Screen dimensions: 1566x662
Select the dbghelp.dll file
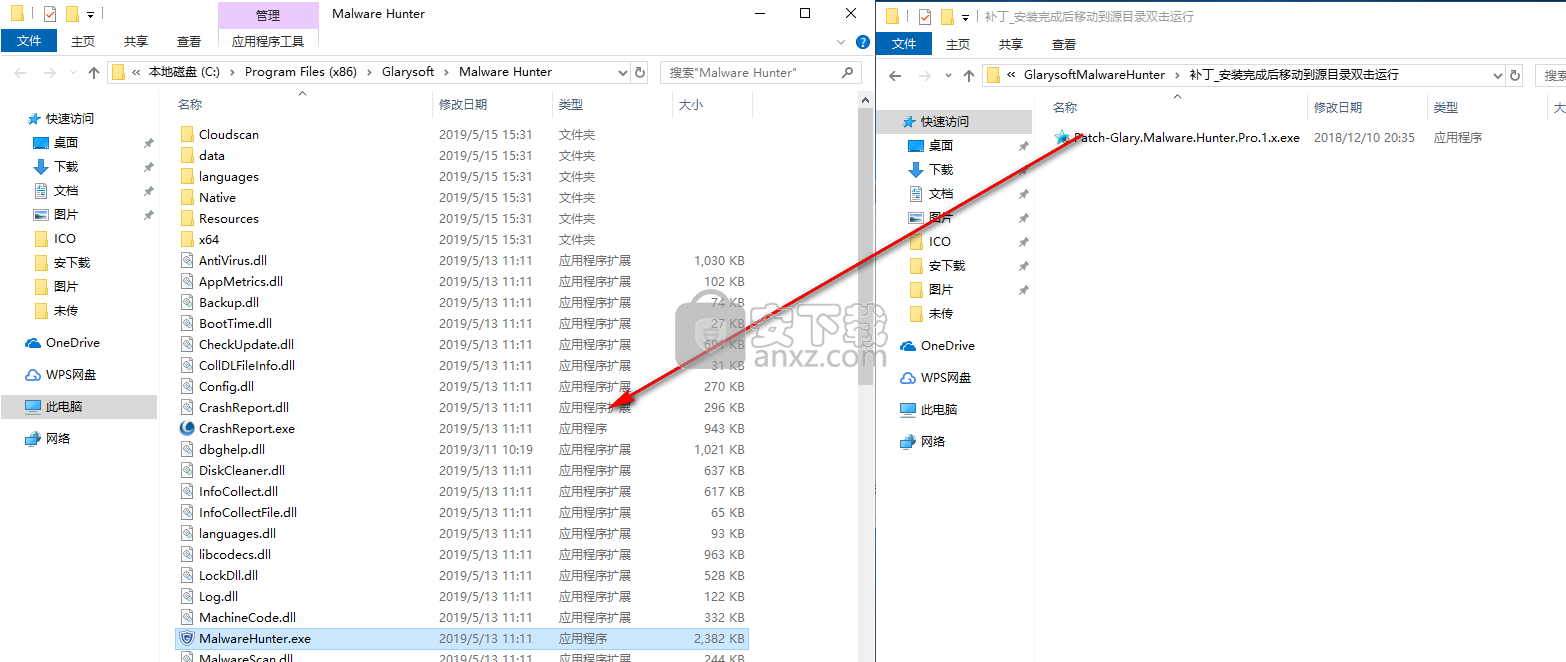click(x=232, y=449)
